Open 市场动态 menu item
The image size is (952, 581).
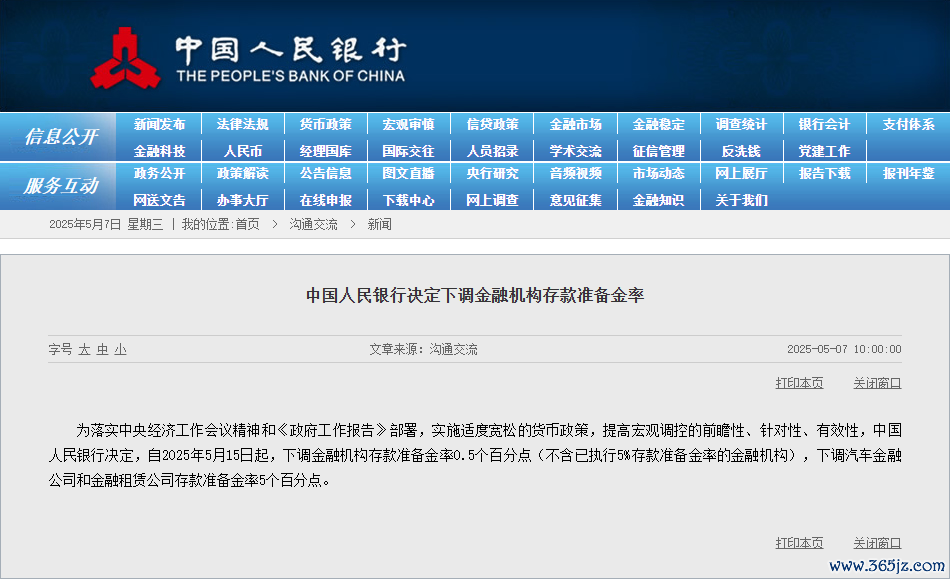point(659,174)
